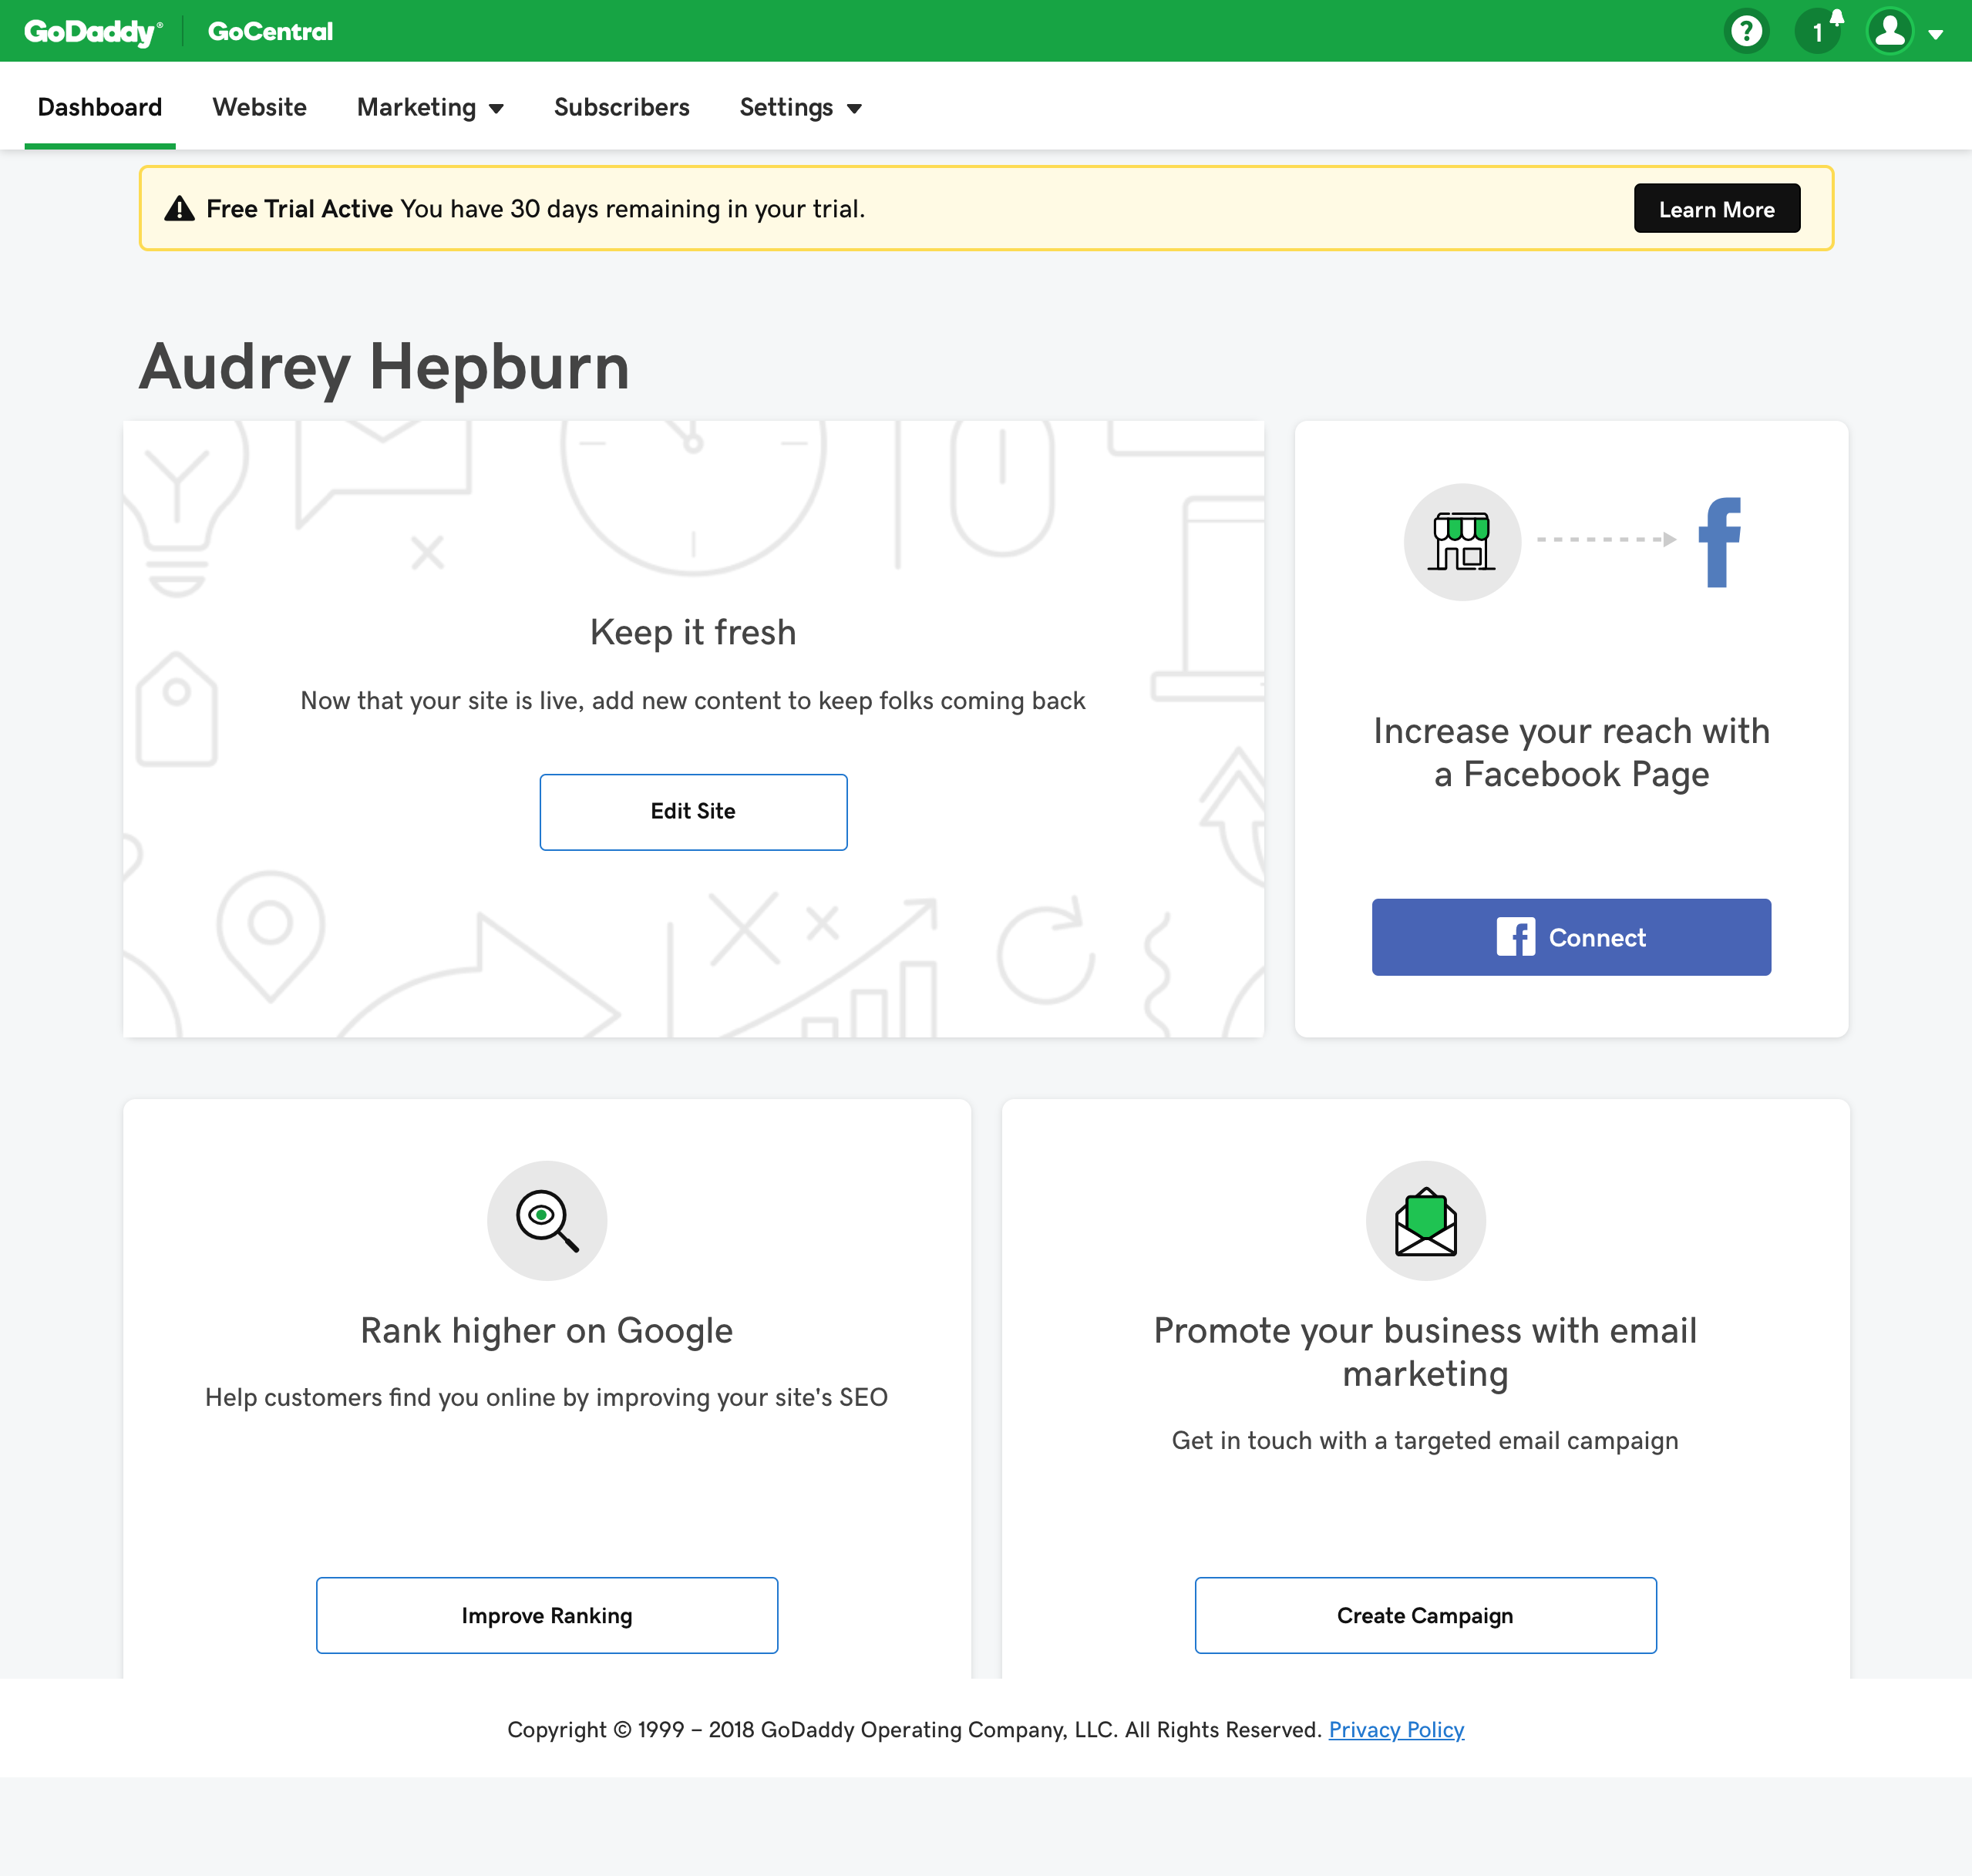
Task: Click the GoDaddy logo
Action: pyautogui.click(x=92, y=31)
